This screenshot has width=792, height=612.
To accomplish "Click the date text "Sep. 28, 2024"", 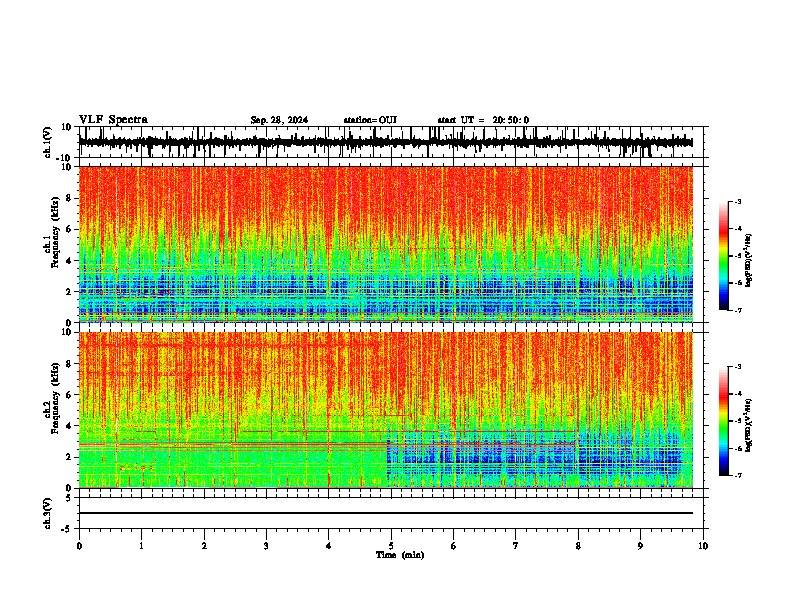I will pyautogui.click(x=279, y=120).
